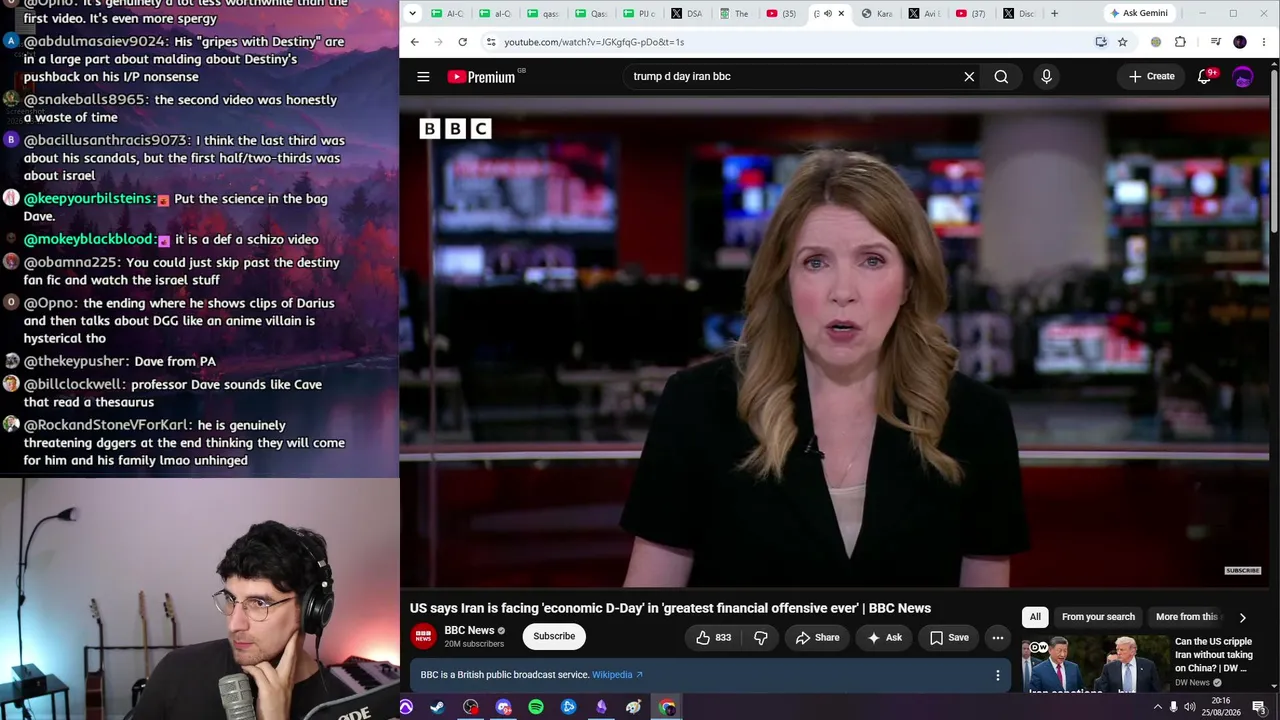Switch to the Disc tab

pyautogui.click(x=1019, y=13)
